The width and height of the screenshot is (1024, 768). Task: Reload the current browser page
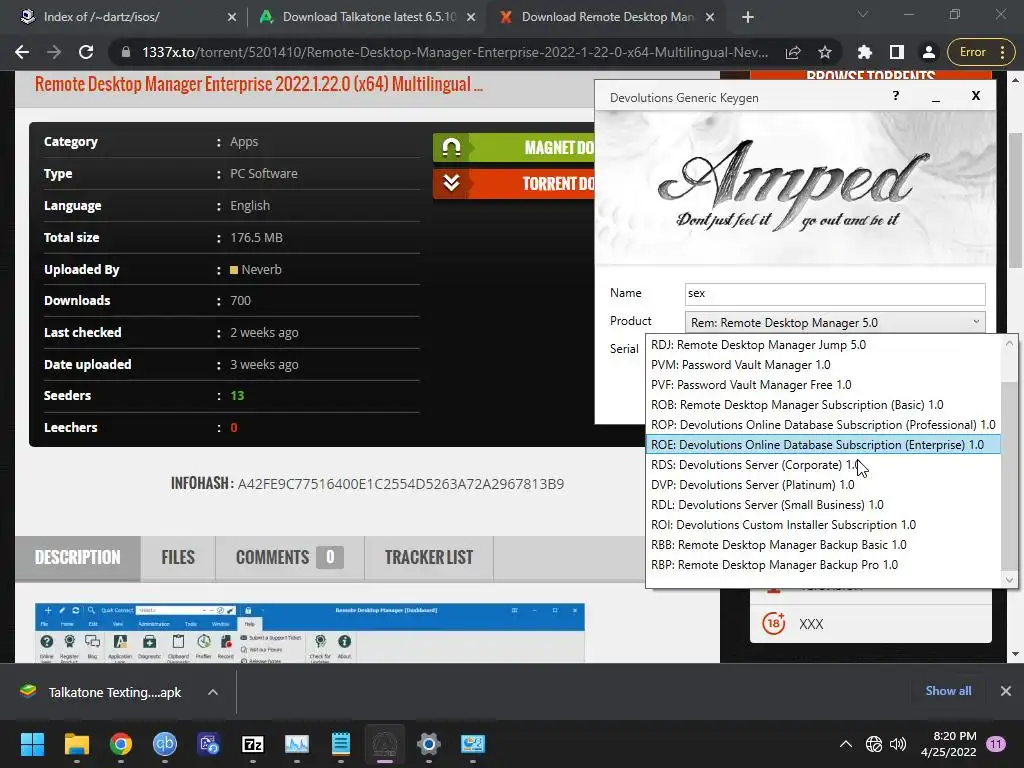click(86, 52)
